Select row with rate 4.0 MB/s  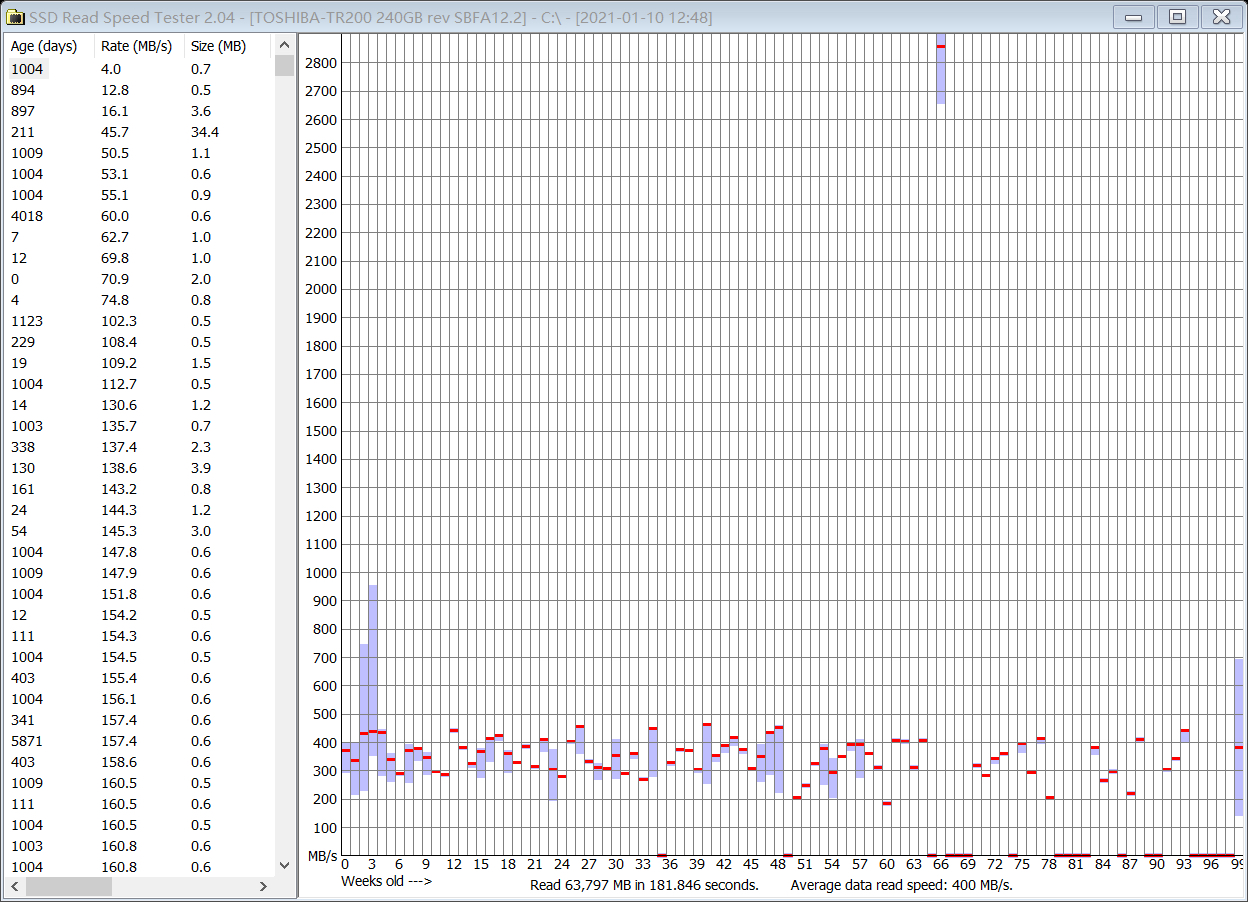(x=140, y=69)
